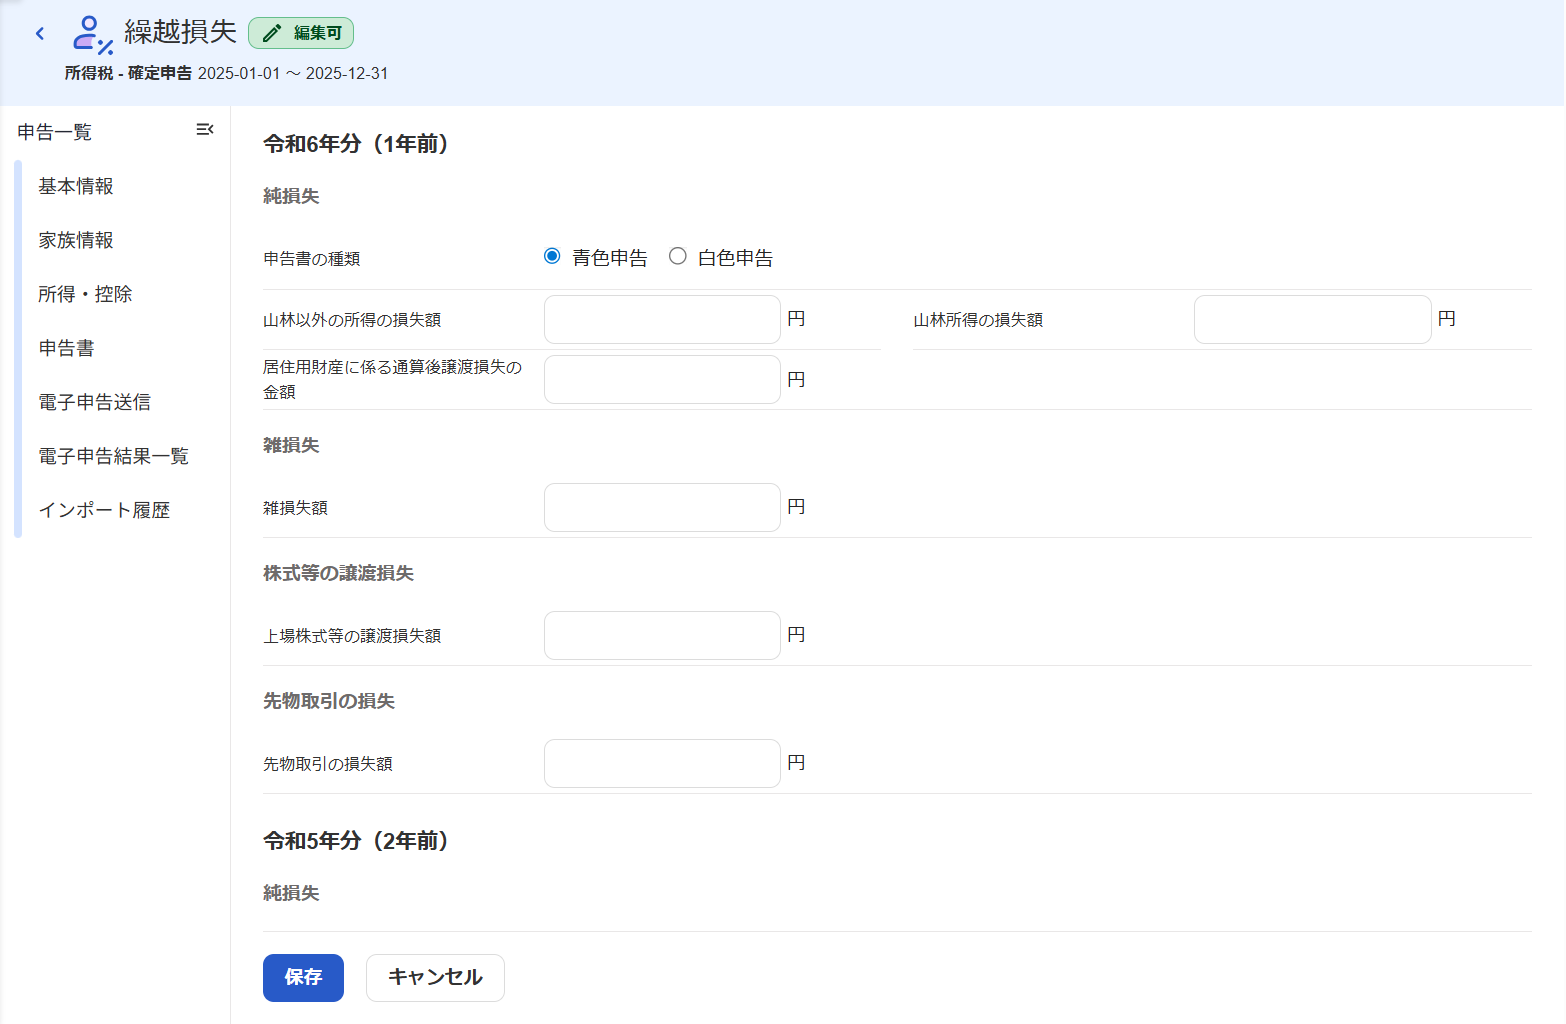Click the 令和5年分（2年前） heading

[x=355, y=841]
